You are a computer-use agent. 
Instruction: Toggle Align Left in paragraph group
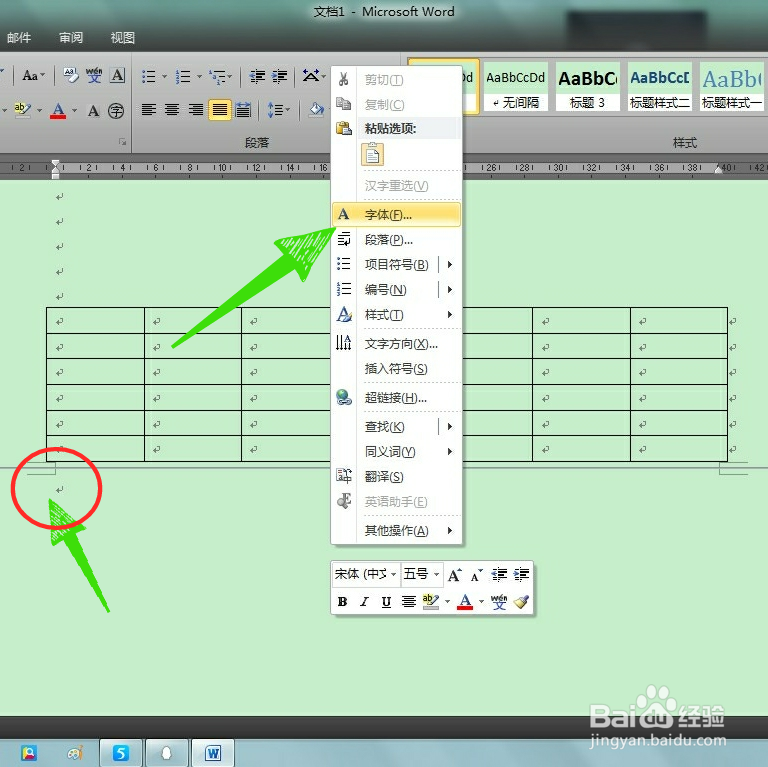point(149,110)
